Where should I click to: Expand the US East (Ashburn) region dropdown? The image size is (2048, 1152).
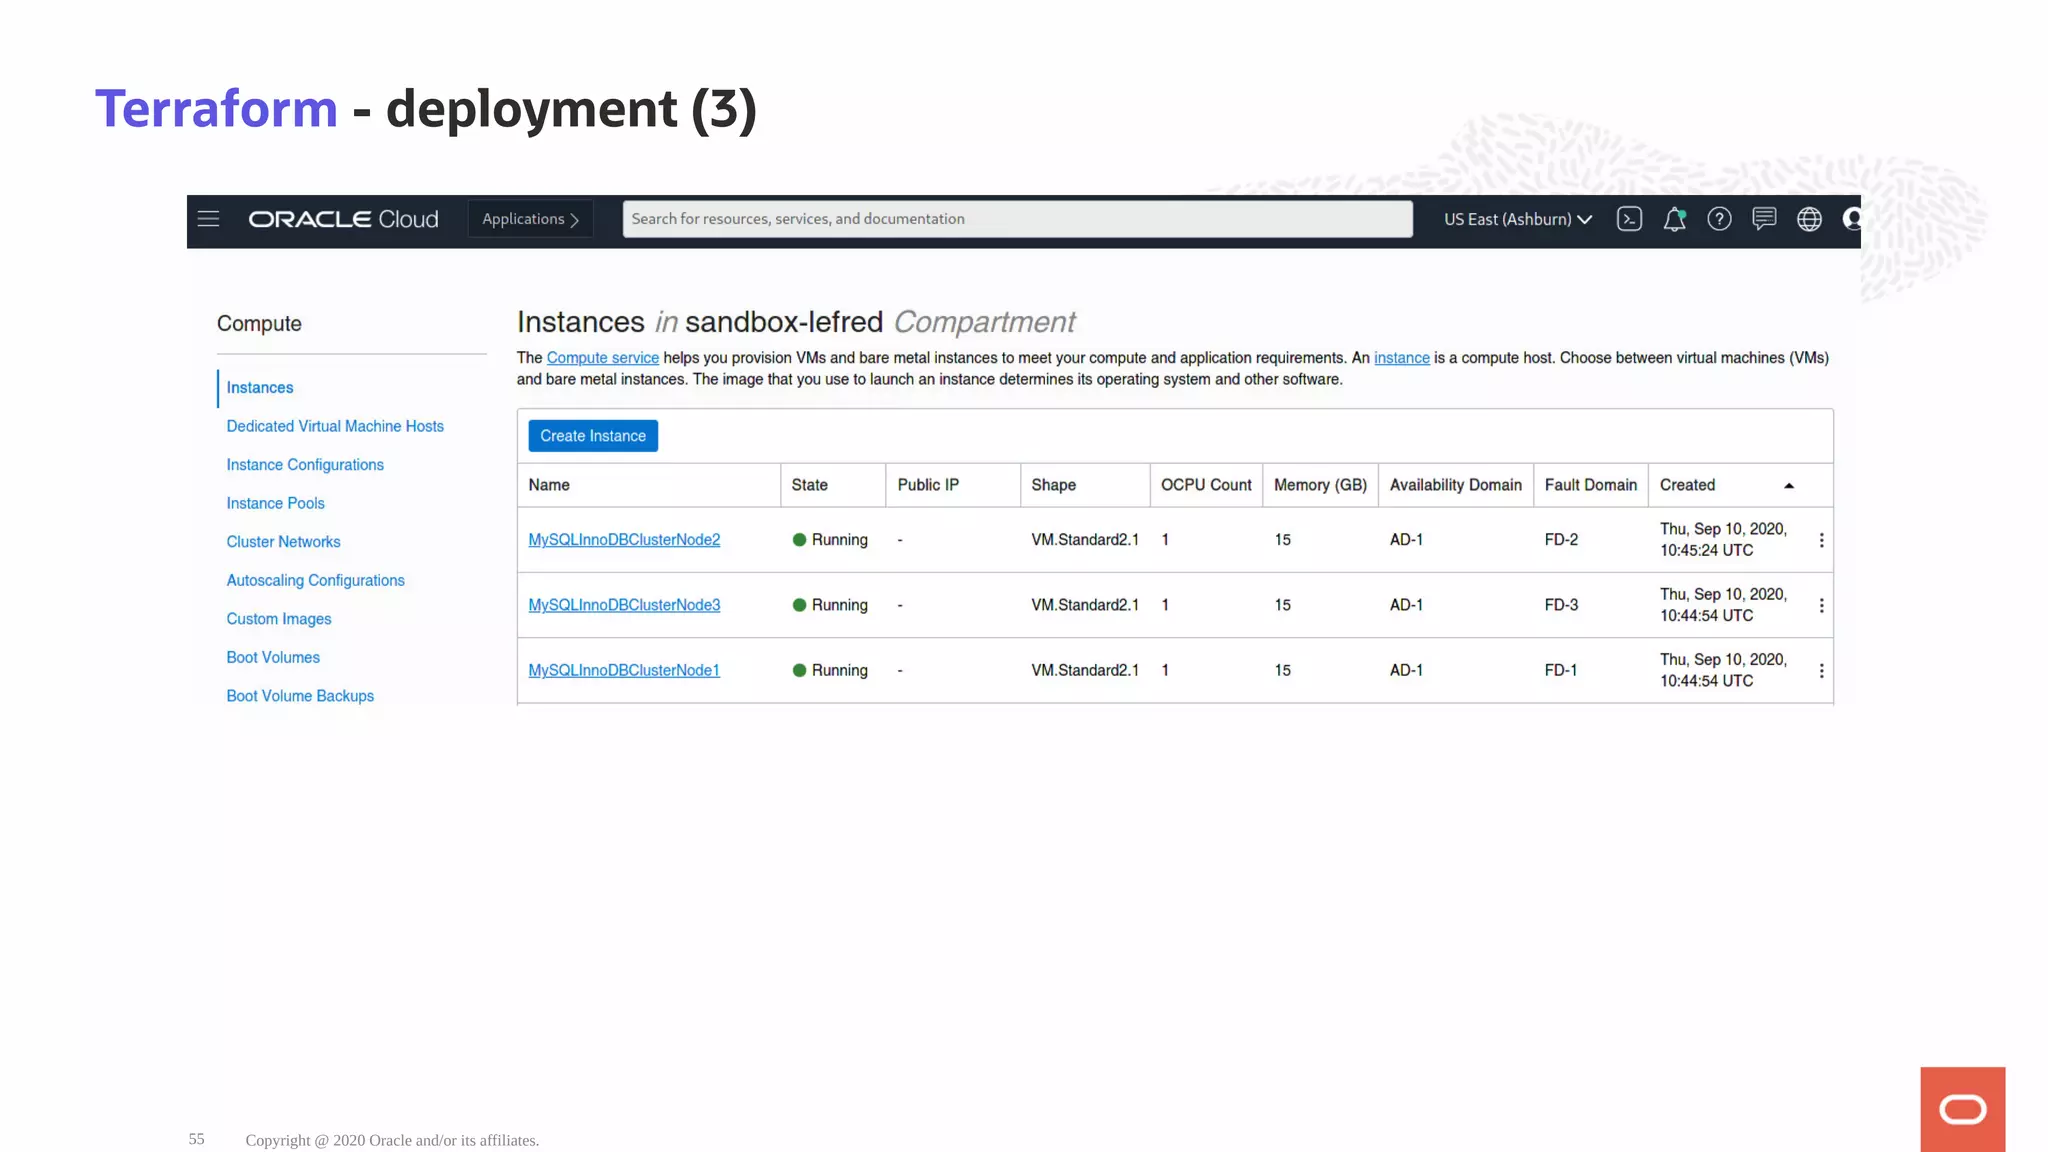click(1517, 219)
